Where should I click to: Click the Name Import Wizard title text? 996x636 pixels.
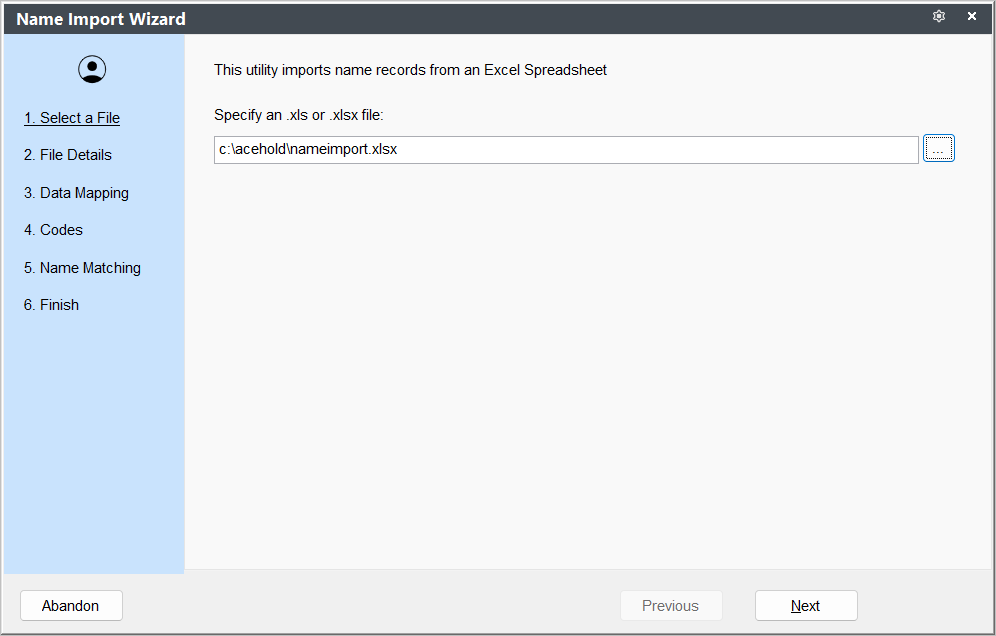[x=101, y=19]
